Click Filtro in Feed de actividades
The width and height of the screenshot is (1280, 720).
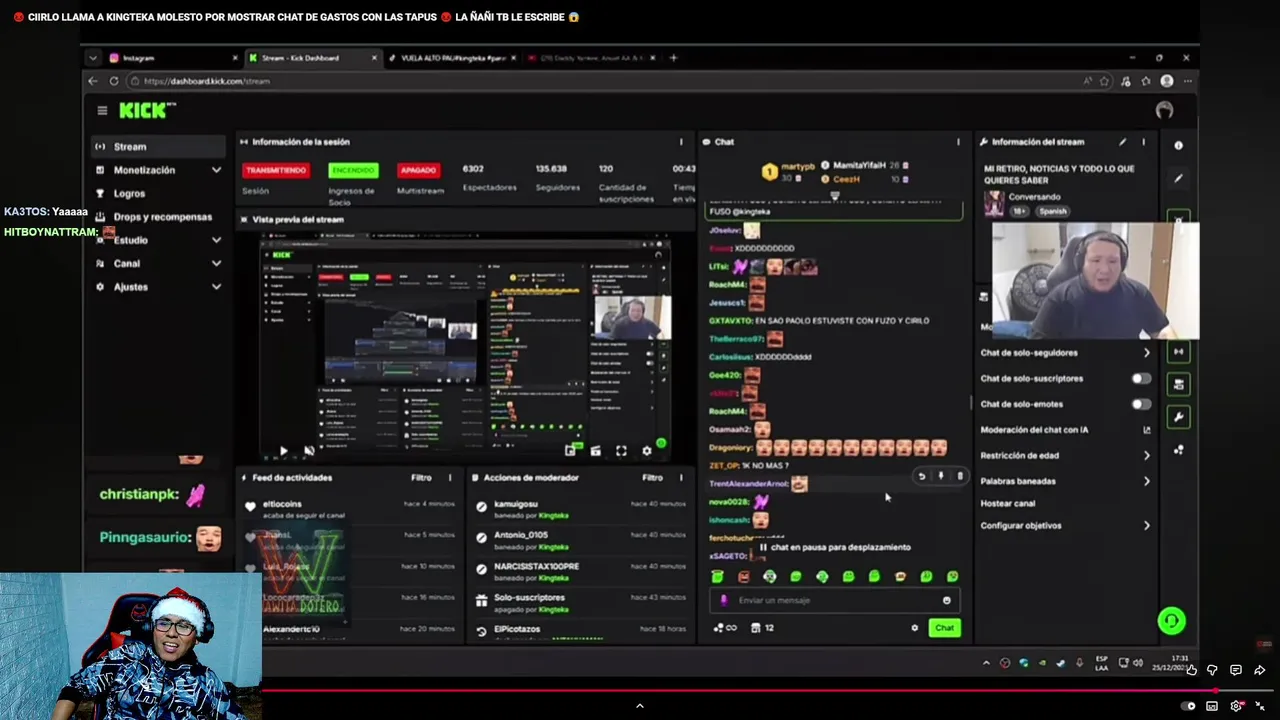(x=421, y=478)
